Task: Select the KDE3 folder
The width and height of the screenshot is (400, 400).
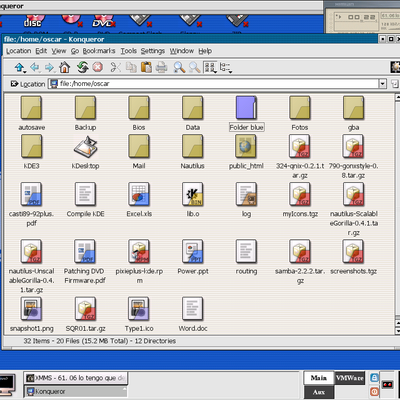Action: (x=31, y=152)
